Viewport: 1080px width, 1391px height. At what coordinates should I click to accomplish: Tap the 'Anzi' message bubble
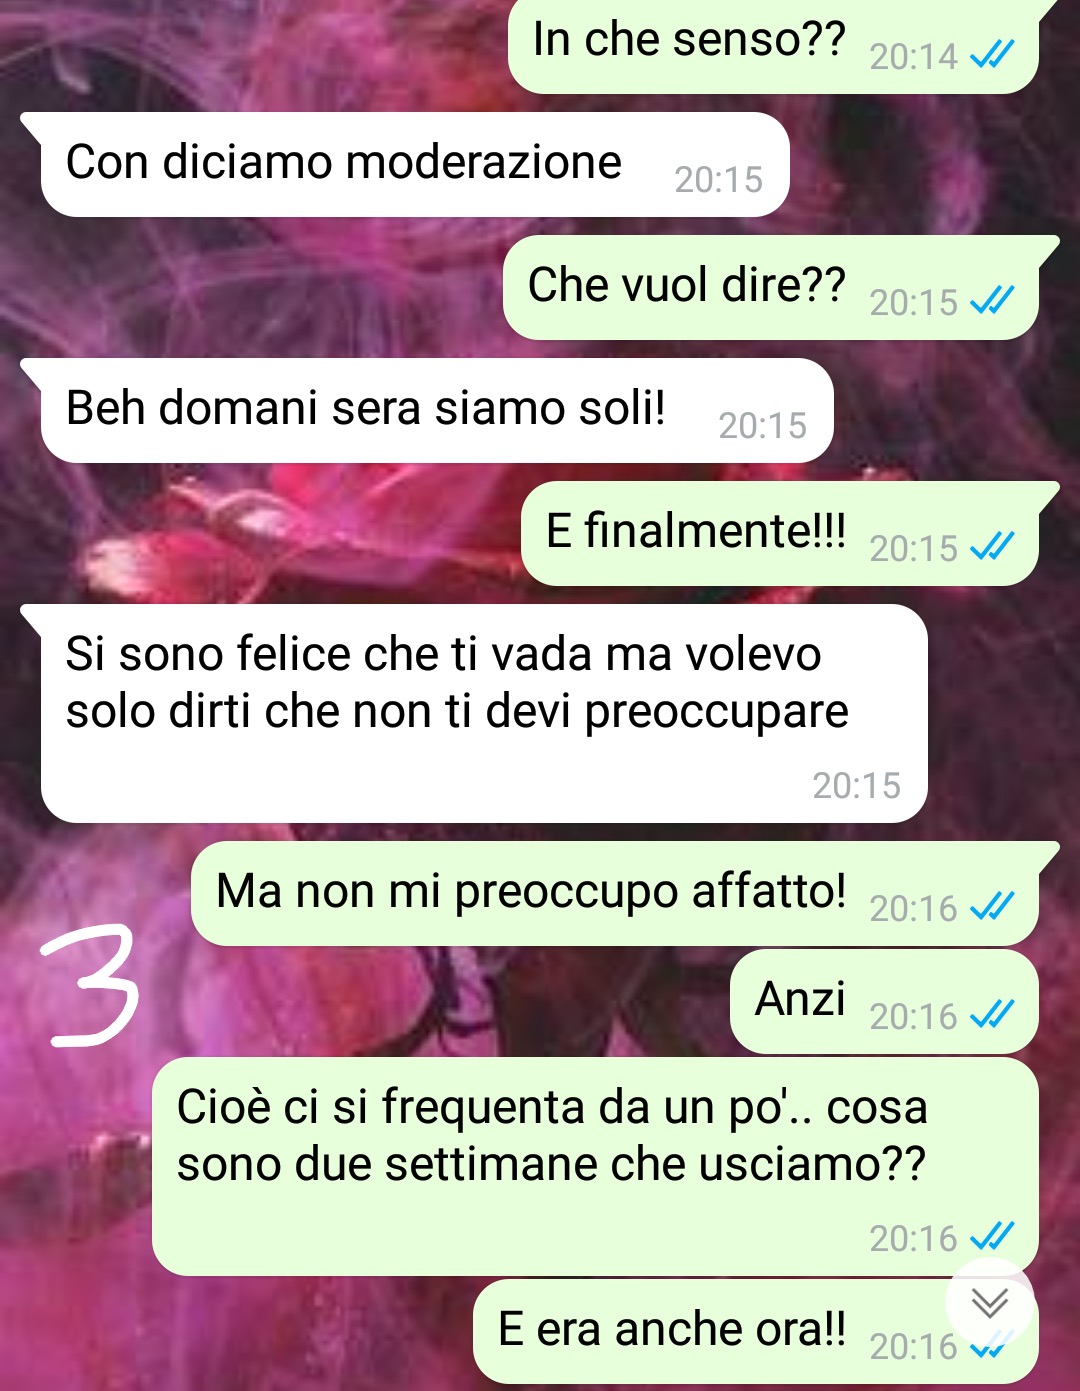point(884,1001)
